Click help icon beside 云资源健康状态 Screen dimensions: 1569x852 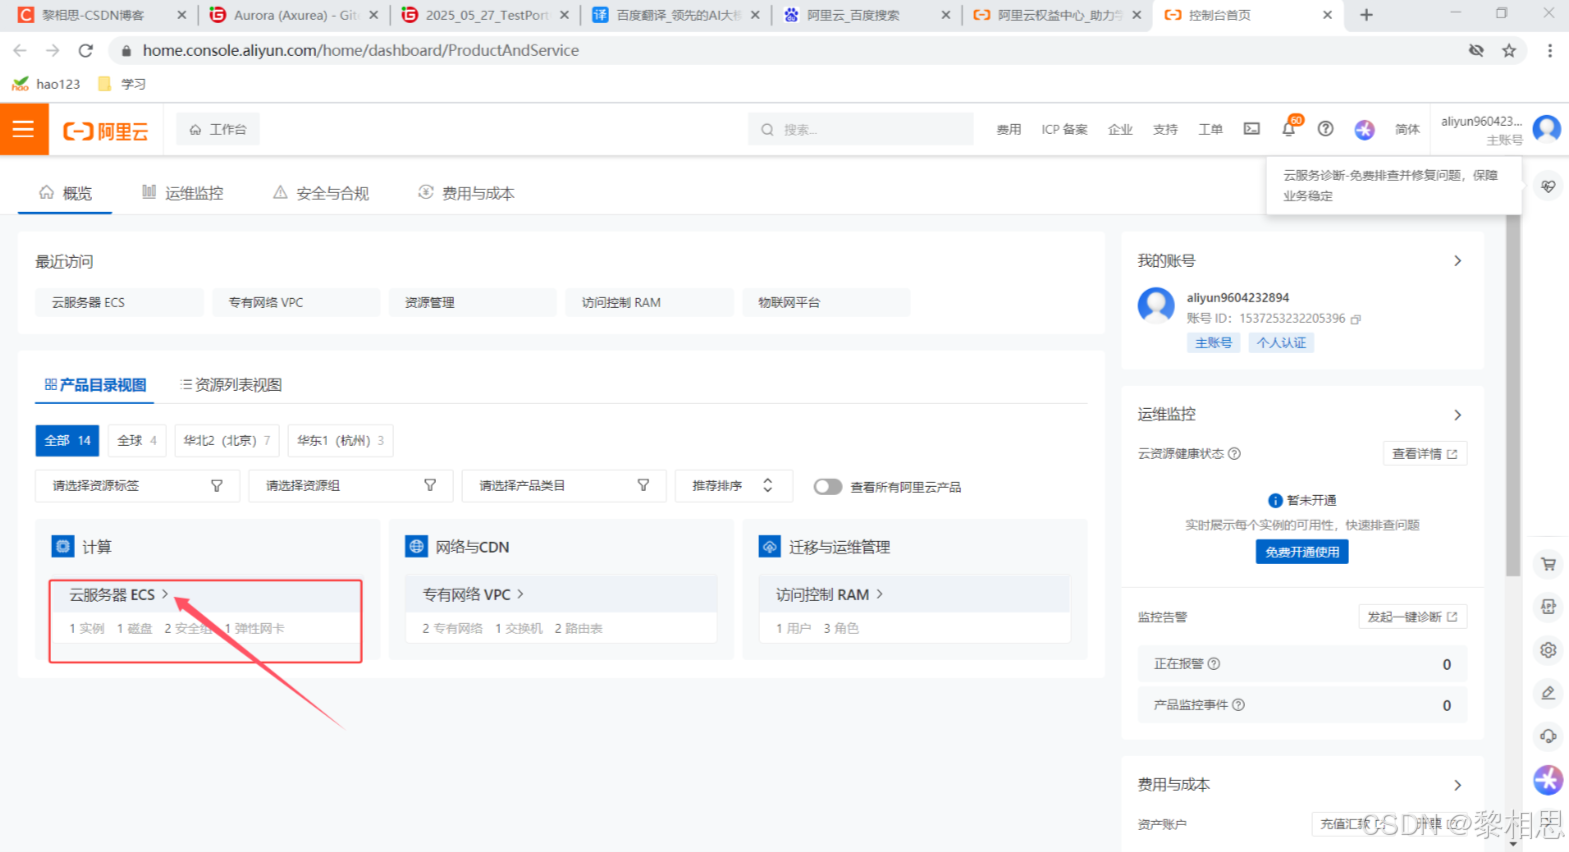[1234, 454]
